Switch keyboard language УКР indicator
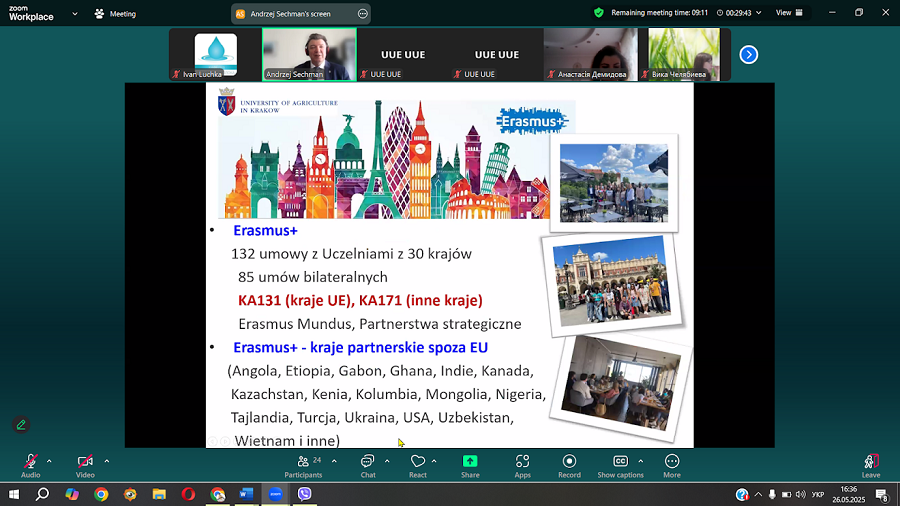 pos(818,494)
